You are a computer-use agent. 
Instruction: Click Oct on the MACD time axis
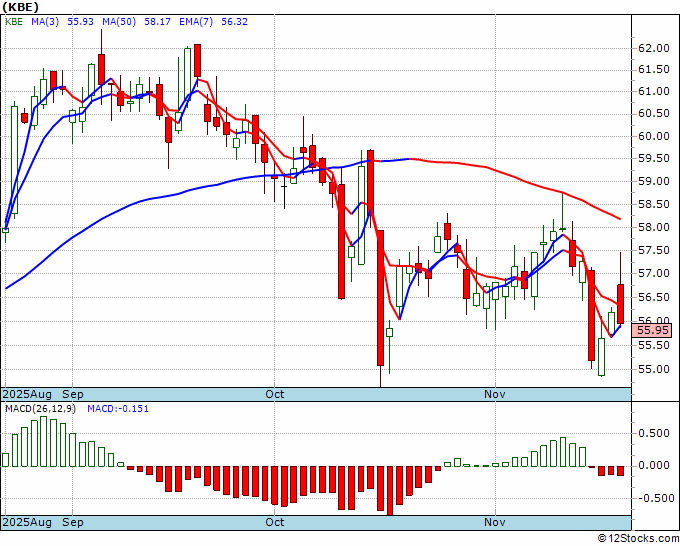[x=275, y=522]
